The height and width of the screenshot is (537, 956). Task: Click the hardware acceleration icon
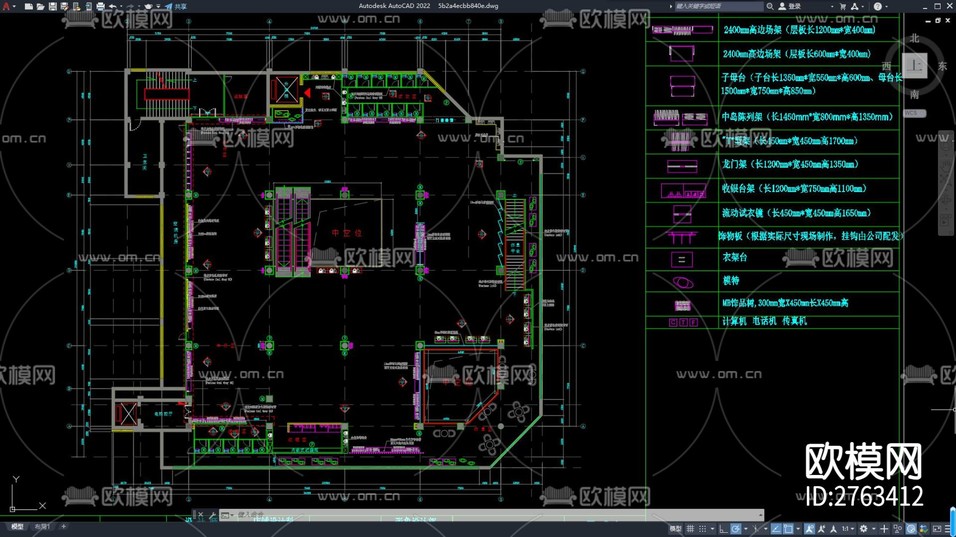911,529
